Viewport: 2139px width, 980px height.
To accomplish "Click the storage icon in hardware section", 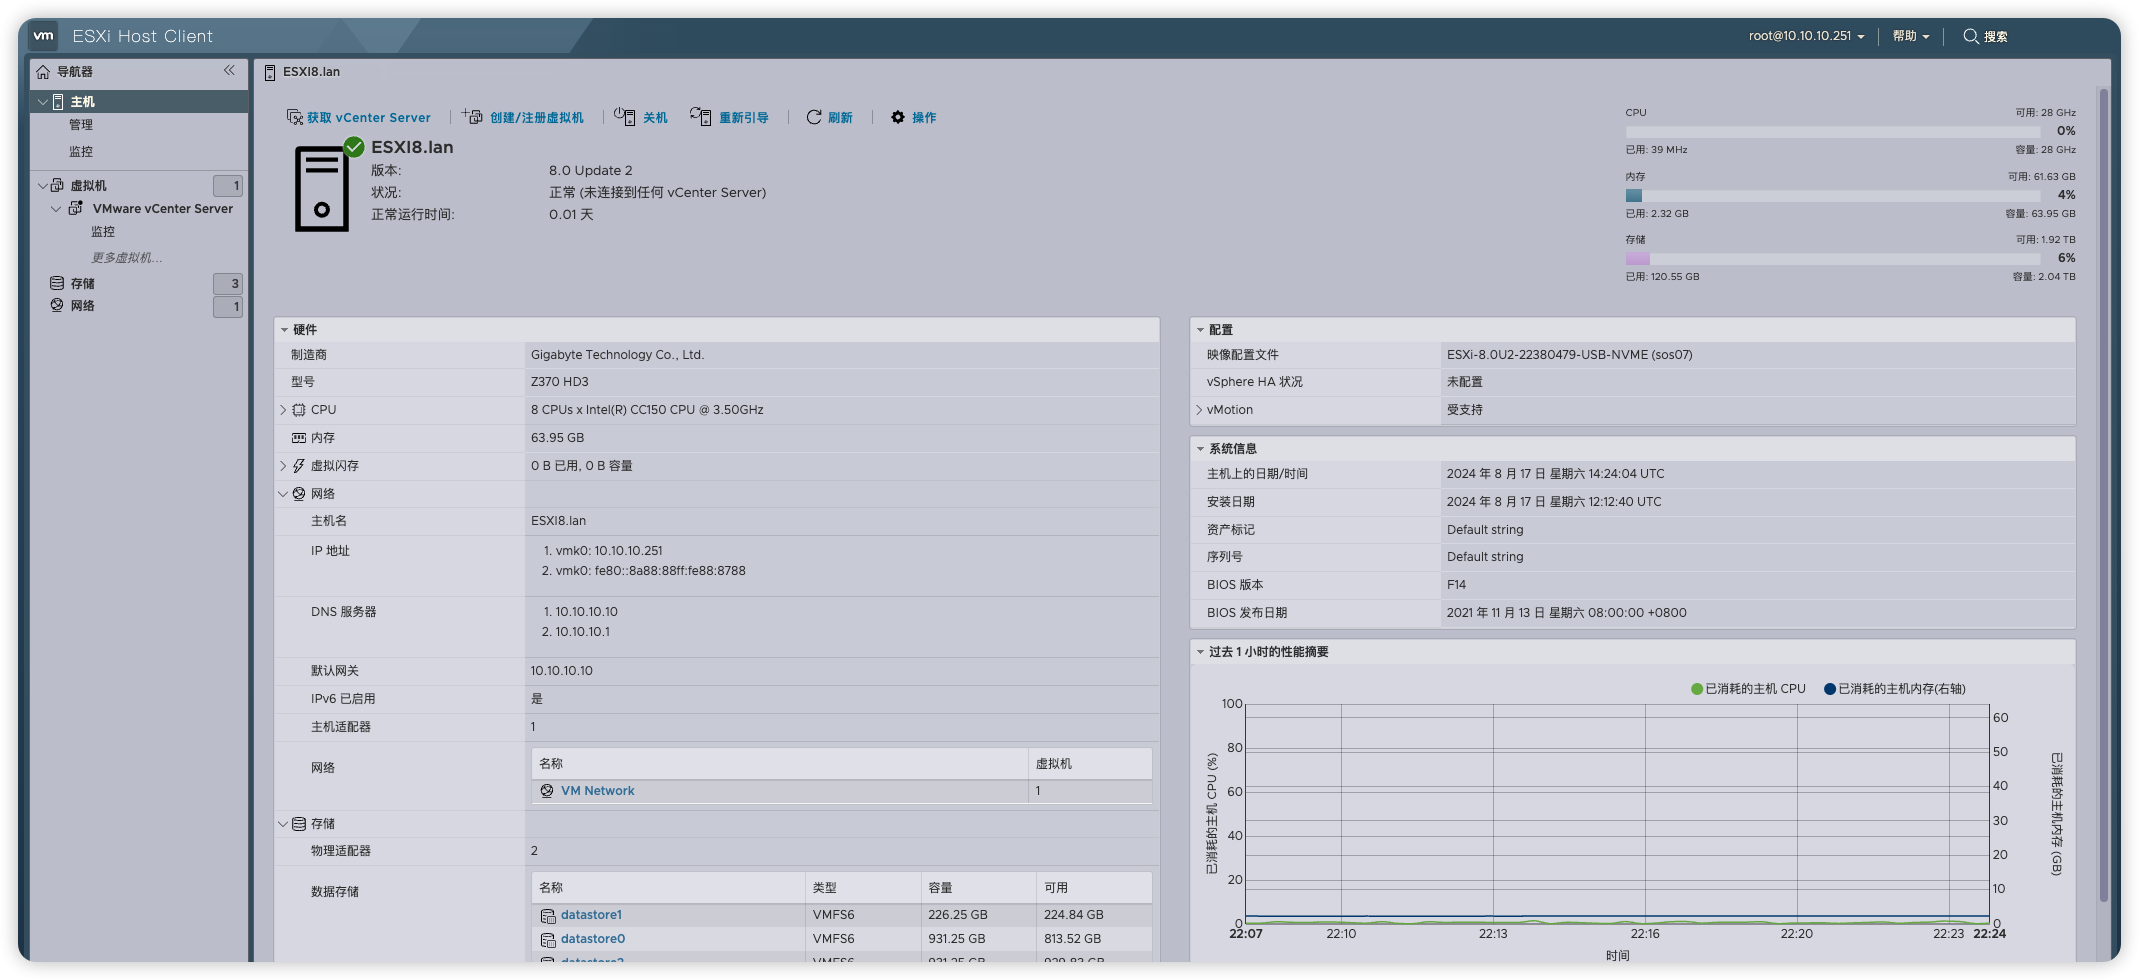I will click(x=299, y=824).
